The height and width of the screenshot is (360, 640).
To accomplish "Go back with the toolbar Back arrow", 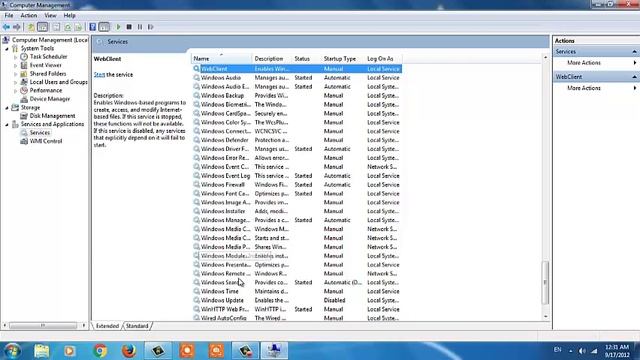I will pyautogui.click(x=6, y=27).
